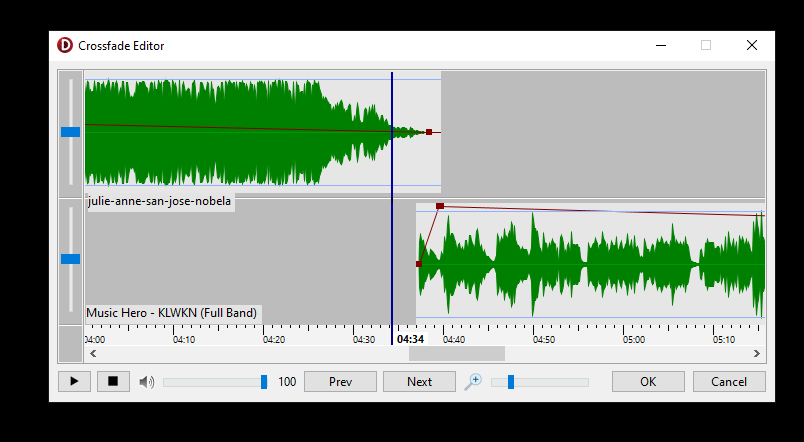
Task: Click the zoom level slider handle
Action: (x=511, y=381)
